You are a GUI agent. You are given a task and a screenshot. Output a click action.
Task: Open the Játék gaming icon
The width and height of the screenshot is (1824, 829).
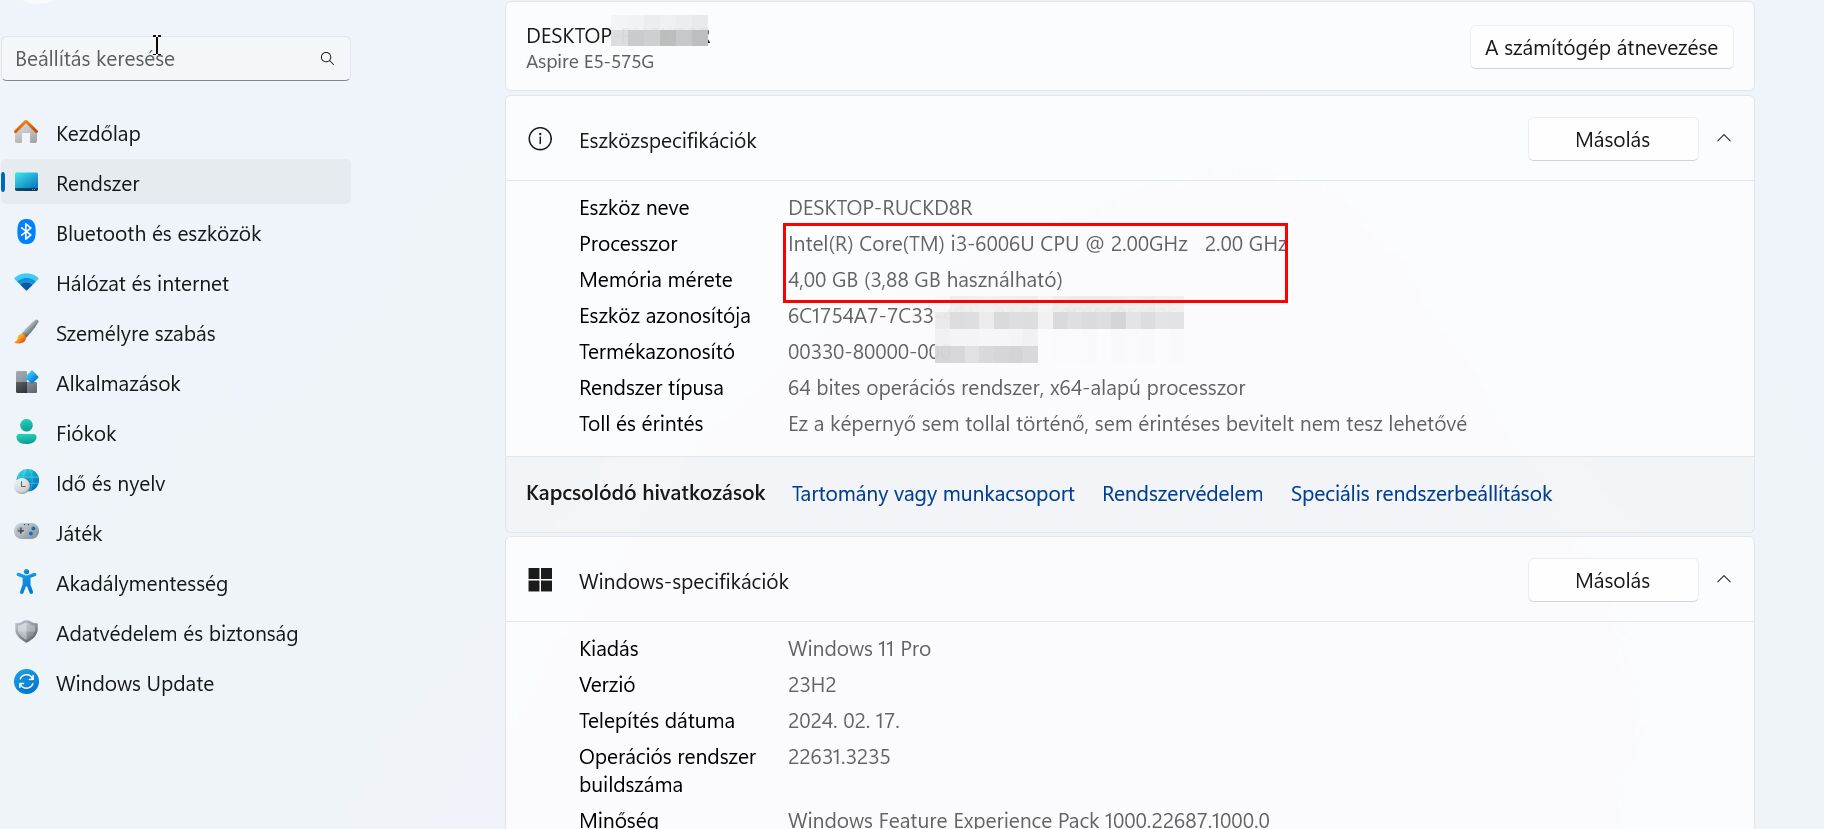[27, 532]
